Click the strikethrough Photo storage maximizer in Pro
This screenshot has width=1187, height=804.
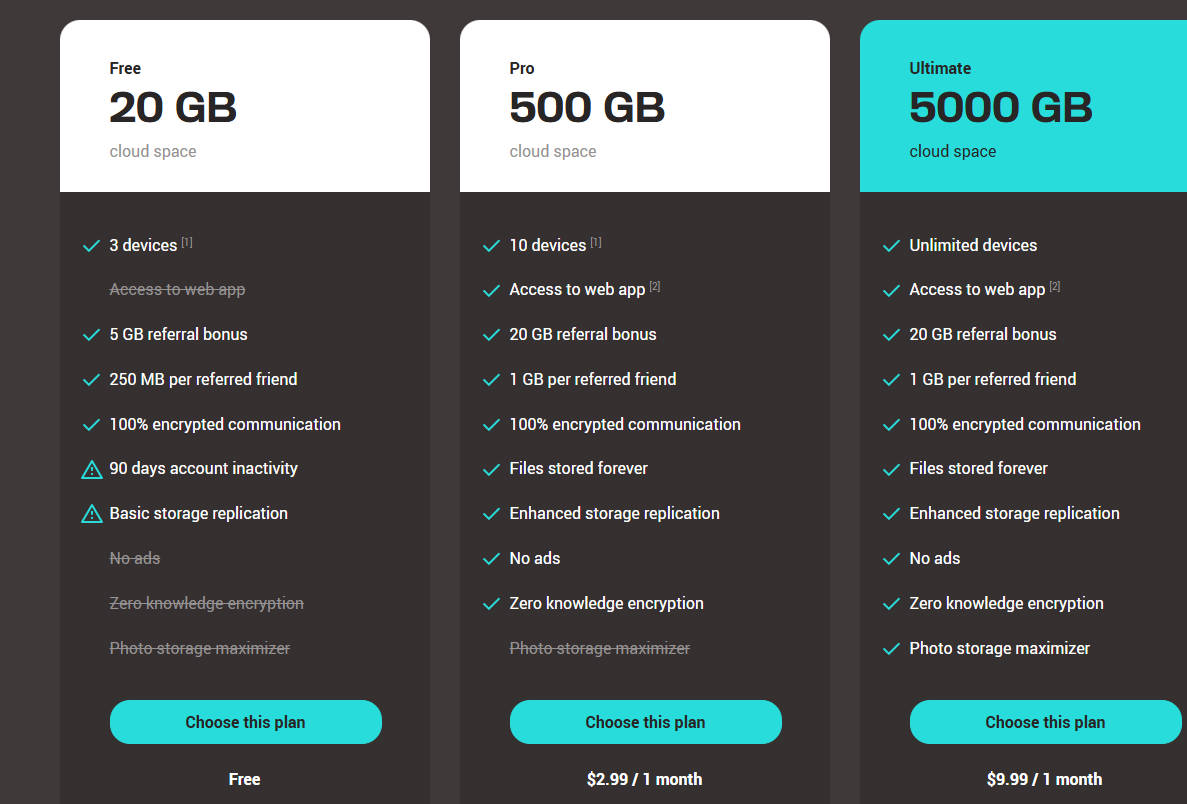point(600,648)
